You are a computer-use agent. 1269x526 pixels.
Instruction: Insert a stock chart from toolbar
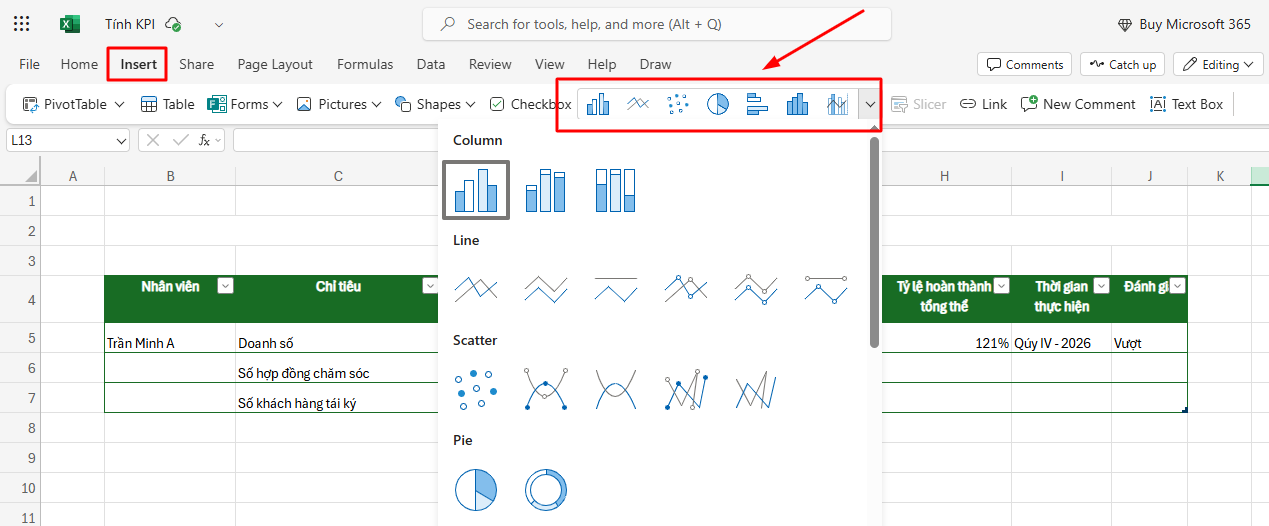click(x=837, y=104)
